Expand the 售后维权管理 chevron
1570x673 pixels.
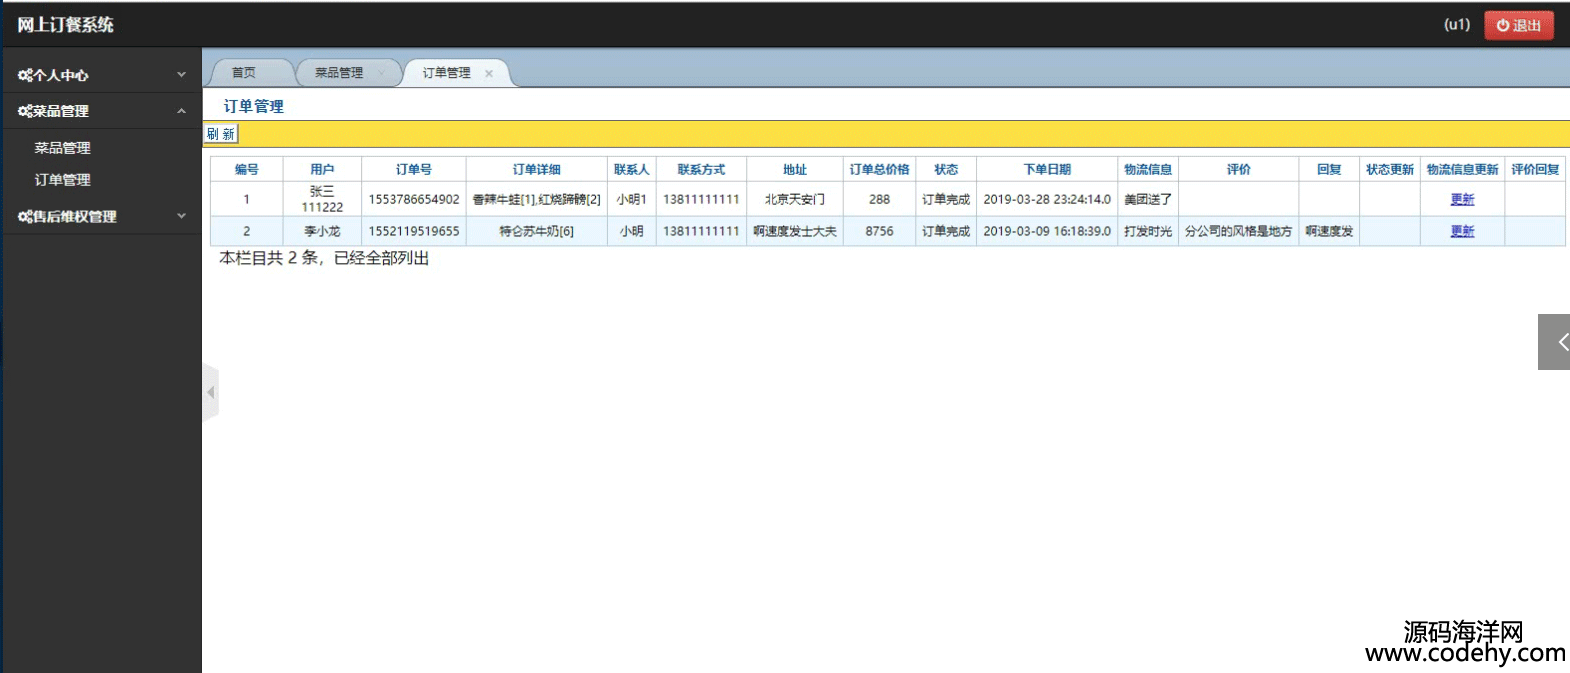point(181,216)
